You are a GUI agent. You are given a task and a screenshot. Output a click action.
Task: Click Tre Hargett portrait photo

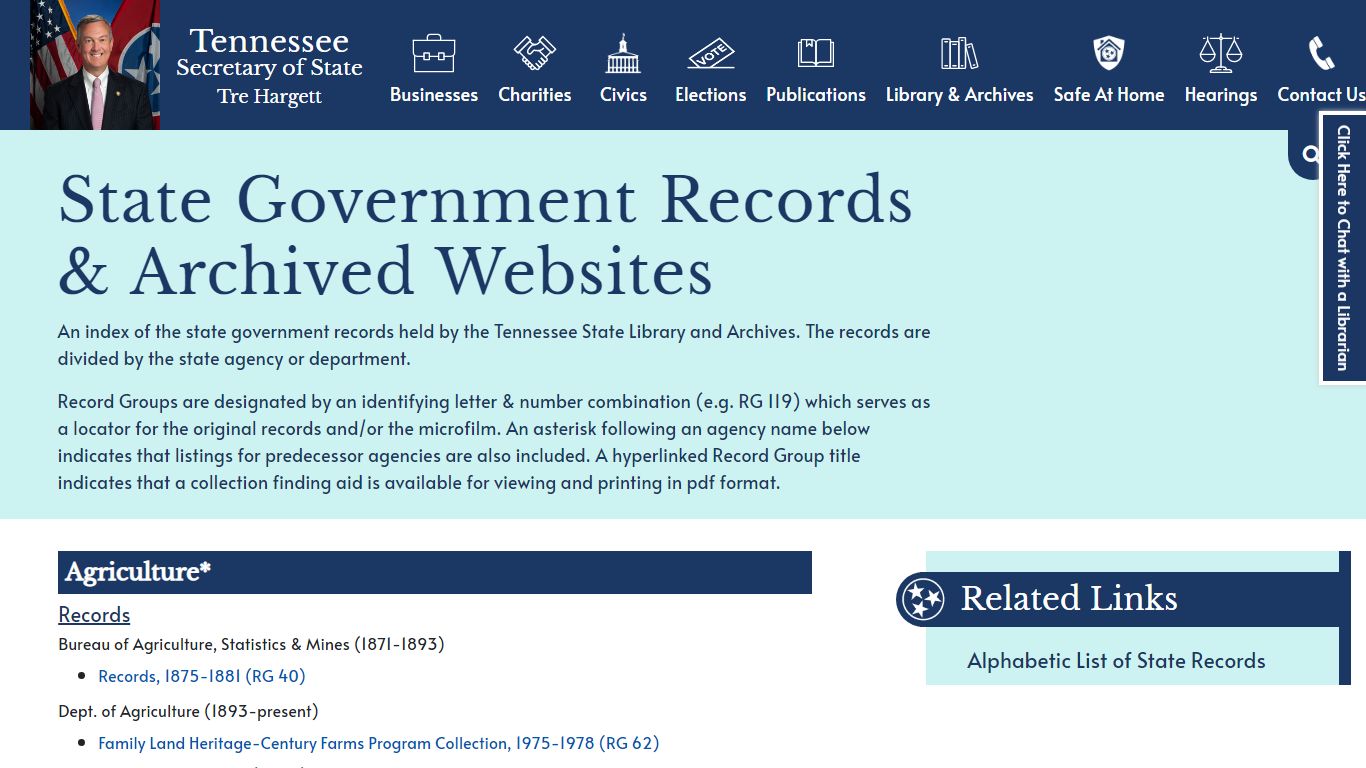click(x=95, y=65)
